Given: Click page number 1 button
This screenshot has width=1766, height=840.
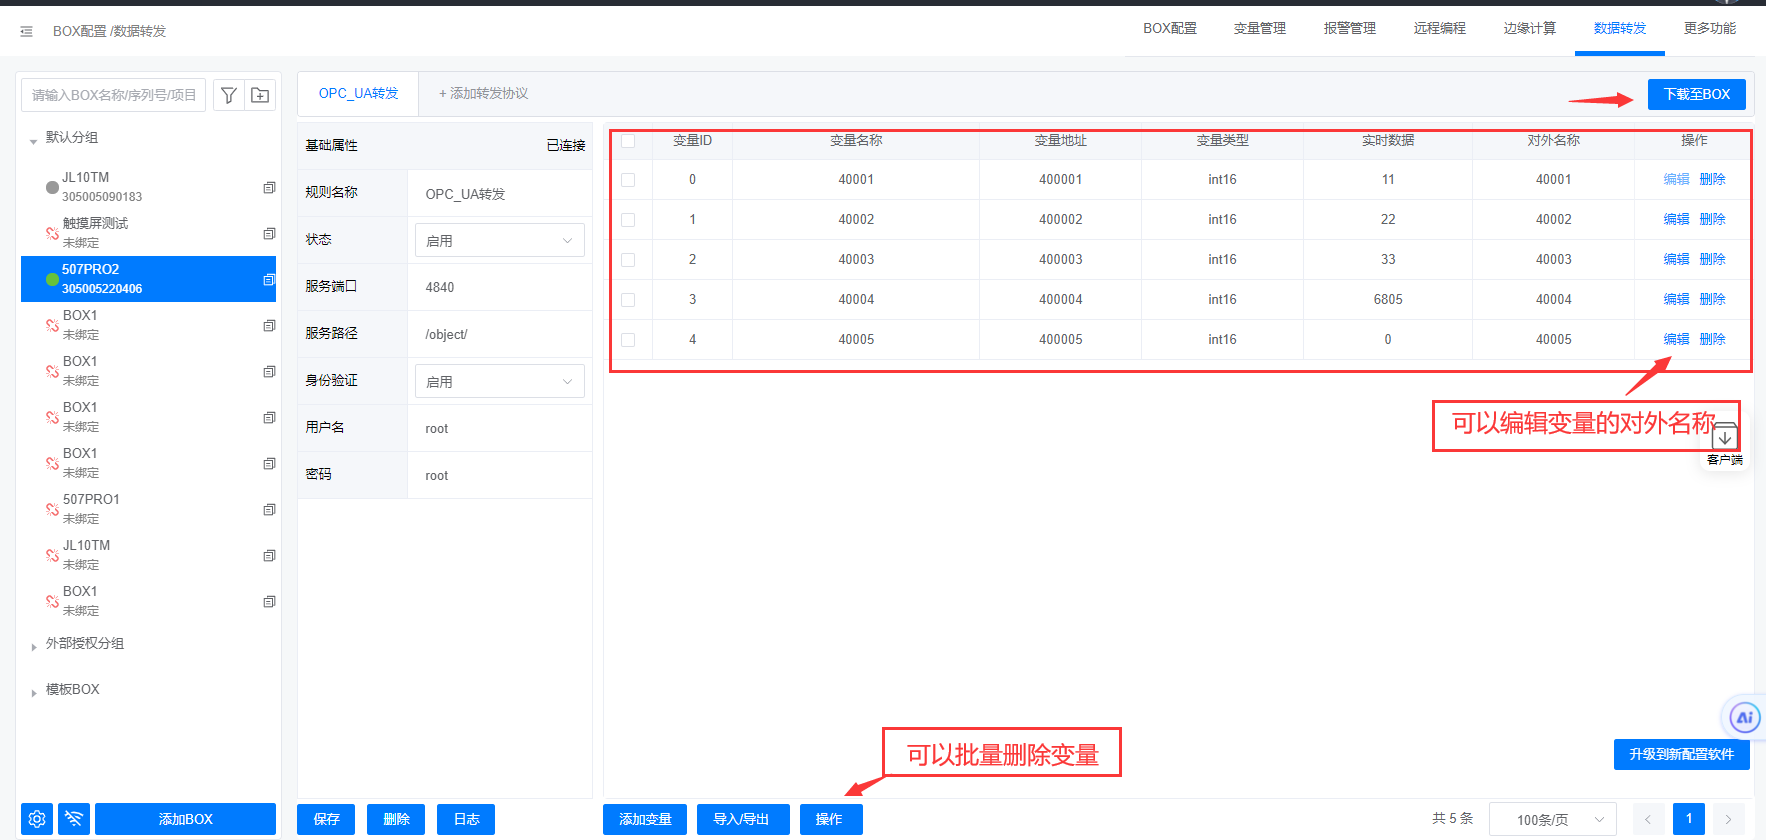Looking at the screenshot, I should (x=1689, y=819).
